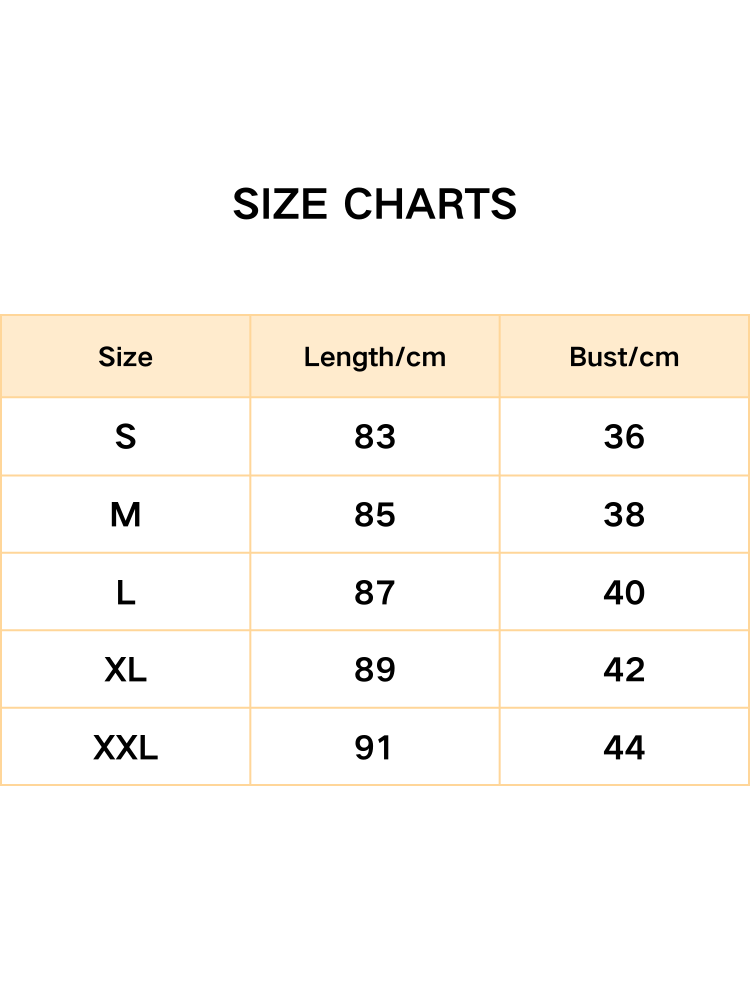
Task: Pick the bust value 36
Action: (x=624, y=437)
